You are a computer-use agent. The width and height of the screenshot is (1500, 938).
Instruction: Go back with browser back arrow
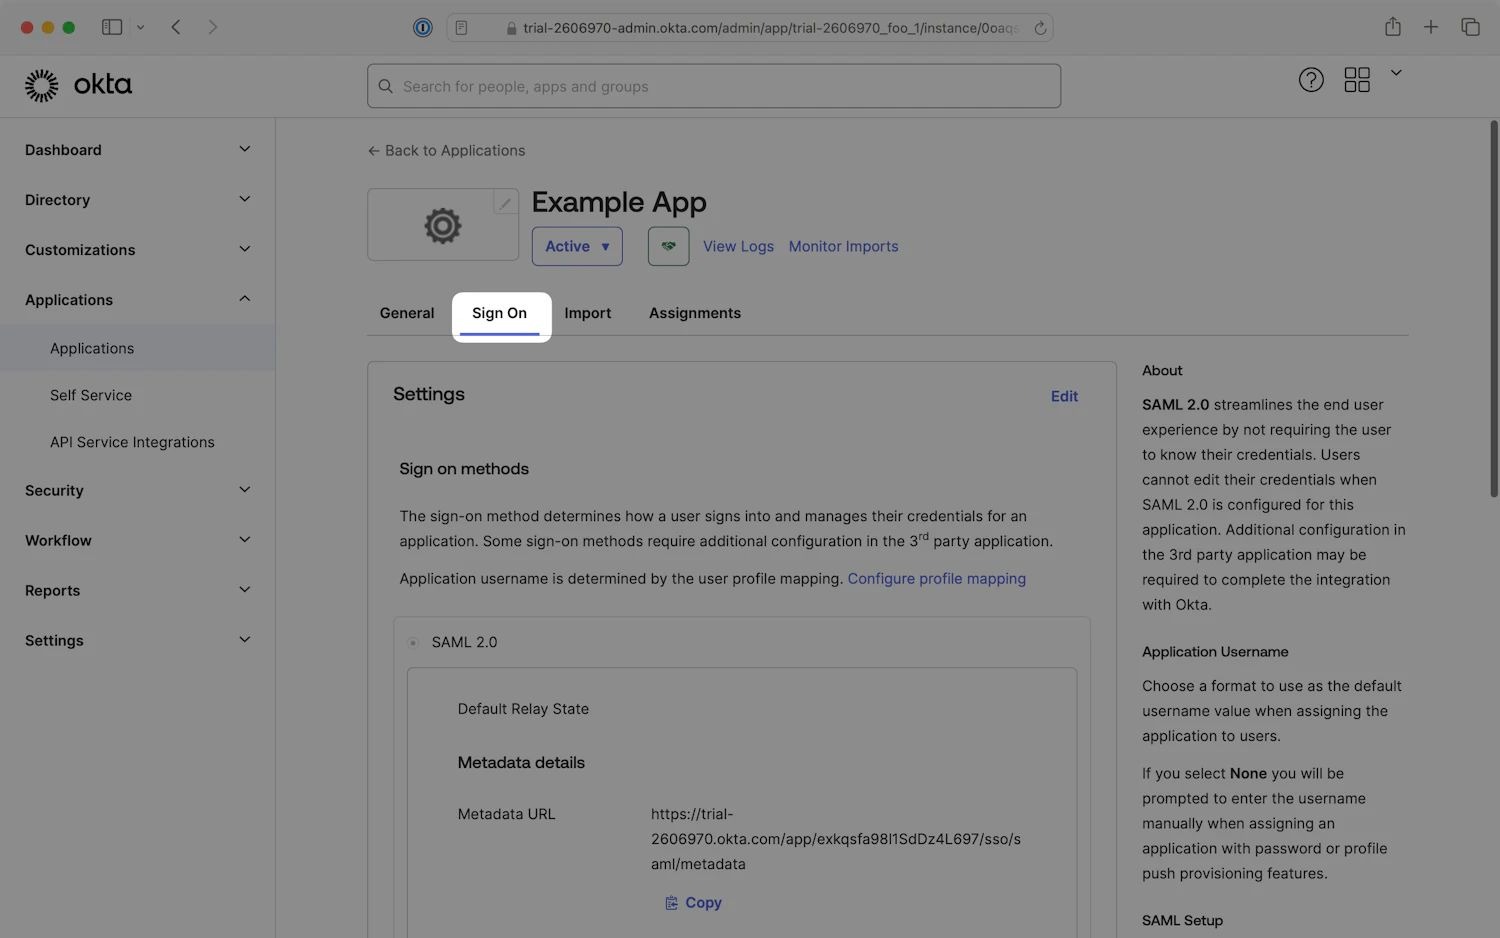176,27
